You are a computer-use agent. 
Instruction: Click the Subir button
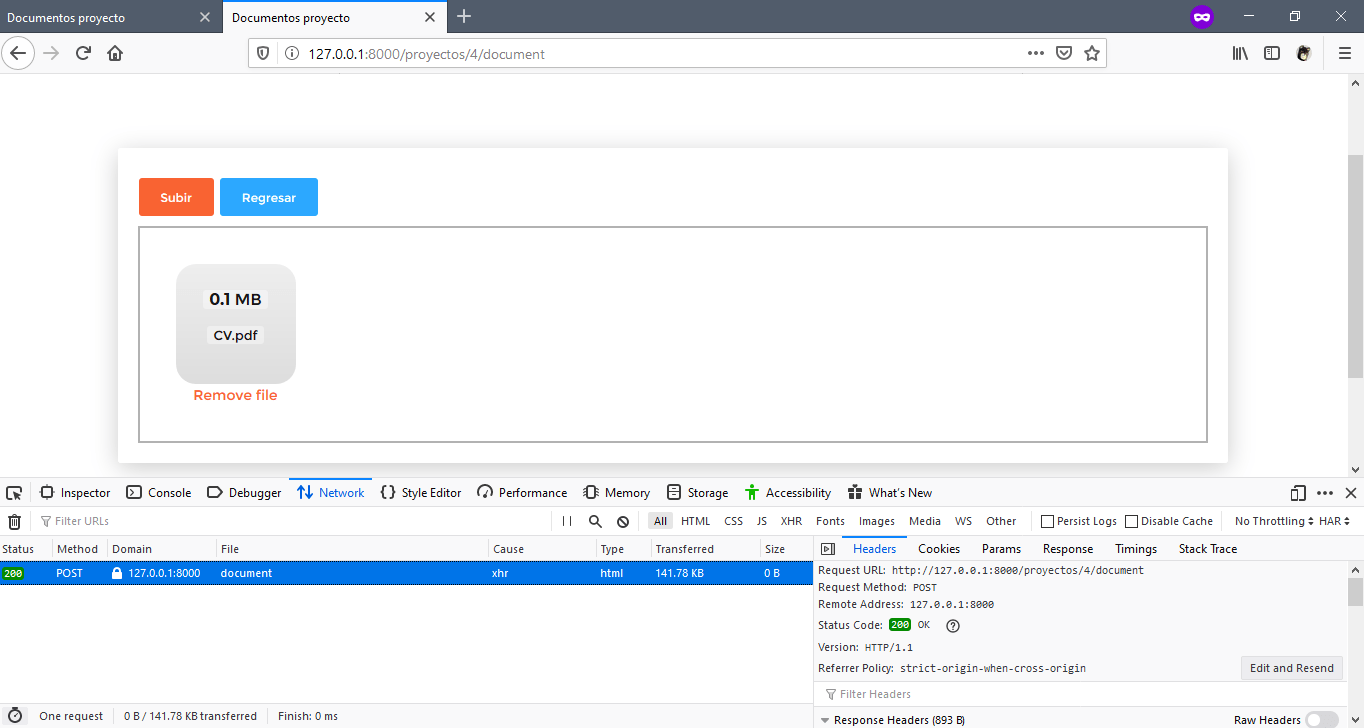pos(176,197)
